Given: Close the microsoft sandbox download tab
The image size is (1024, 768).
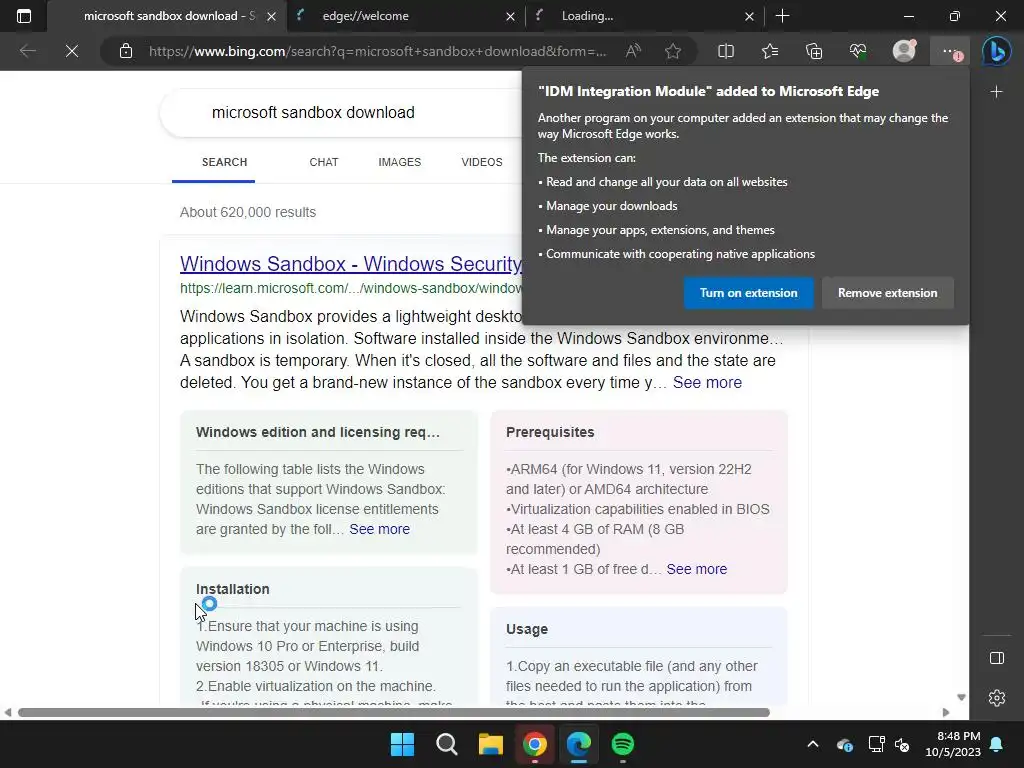Looking at the screenshot, I should tap(272, 16).
